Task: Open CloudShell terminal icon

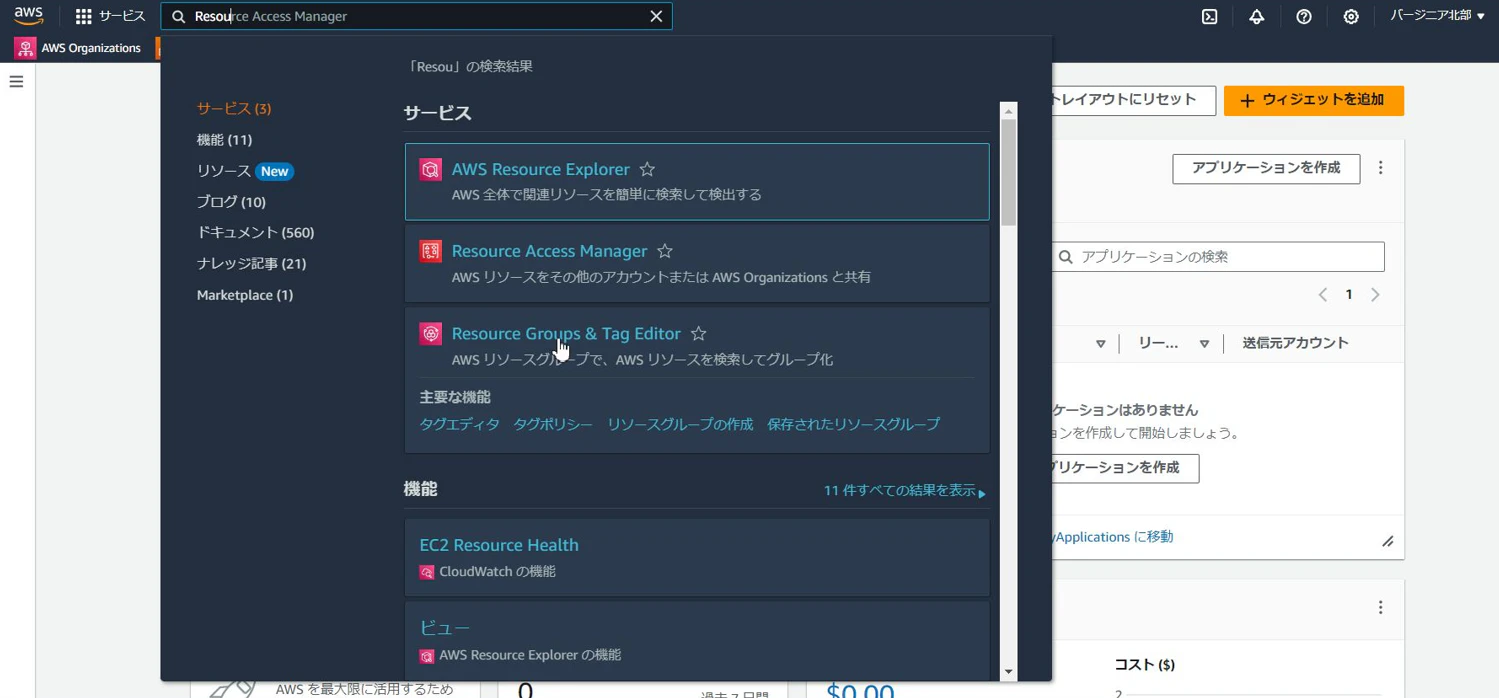Action: [x=1209, y=16]
